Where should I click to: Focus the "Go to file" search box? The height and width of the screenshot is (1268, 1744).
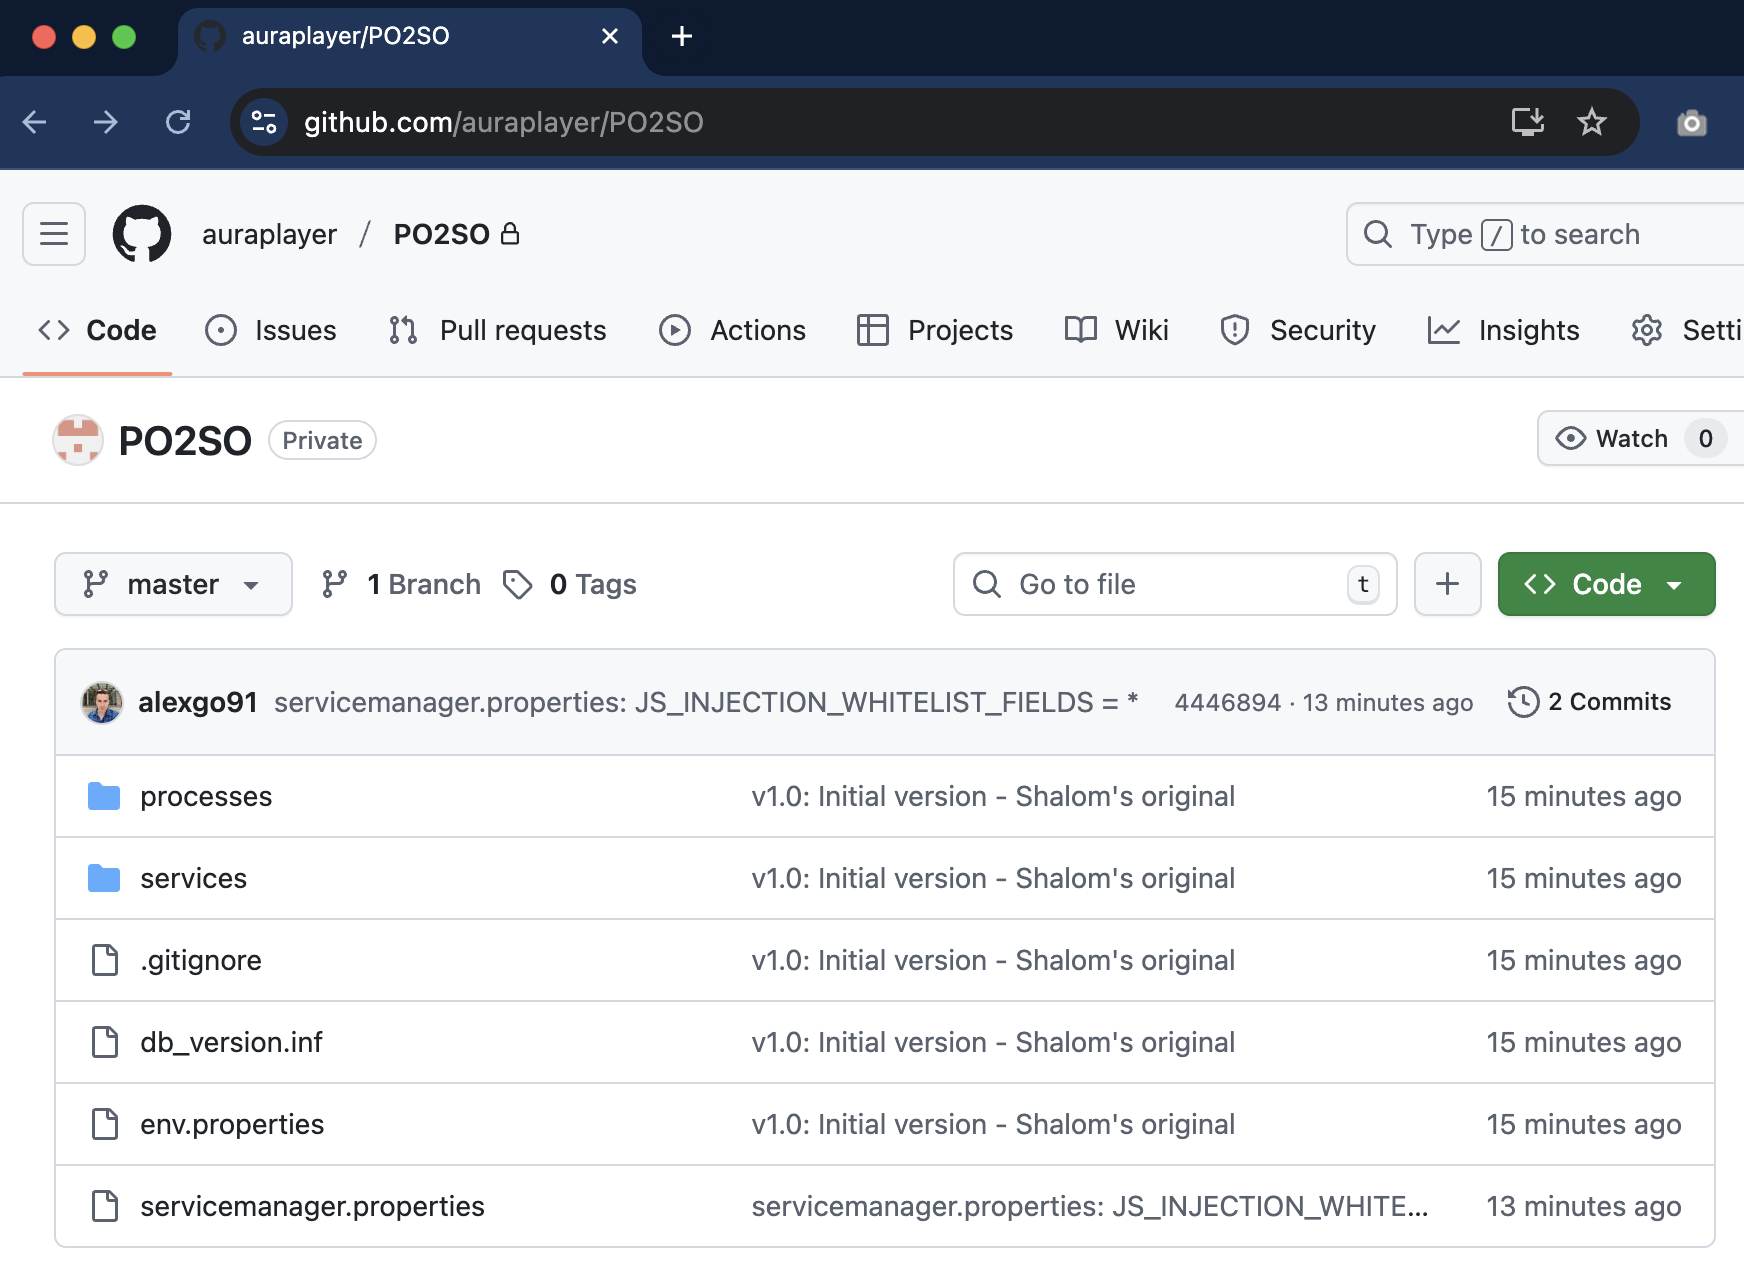[x=1174, y=584]
